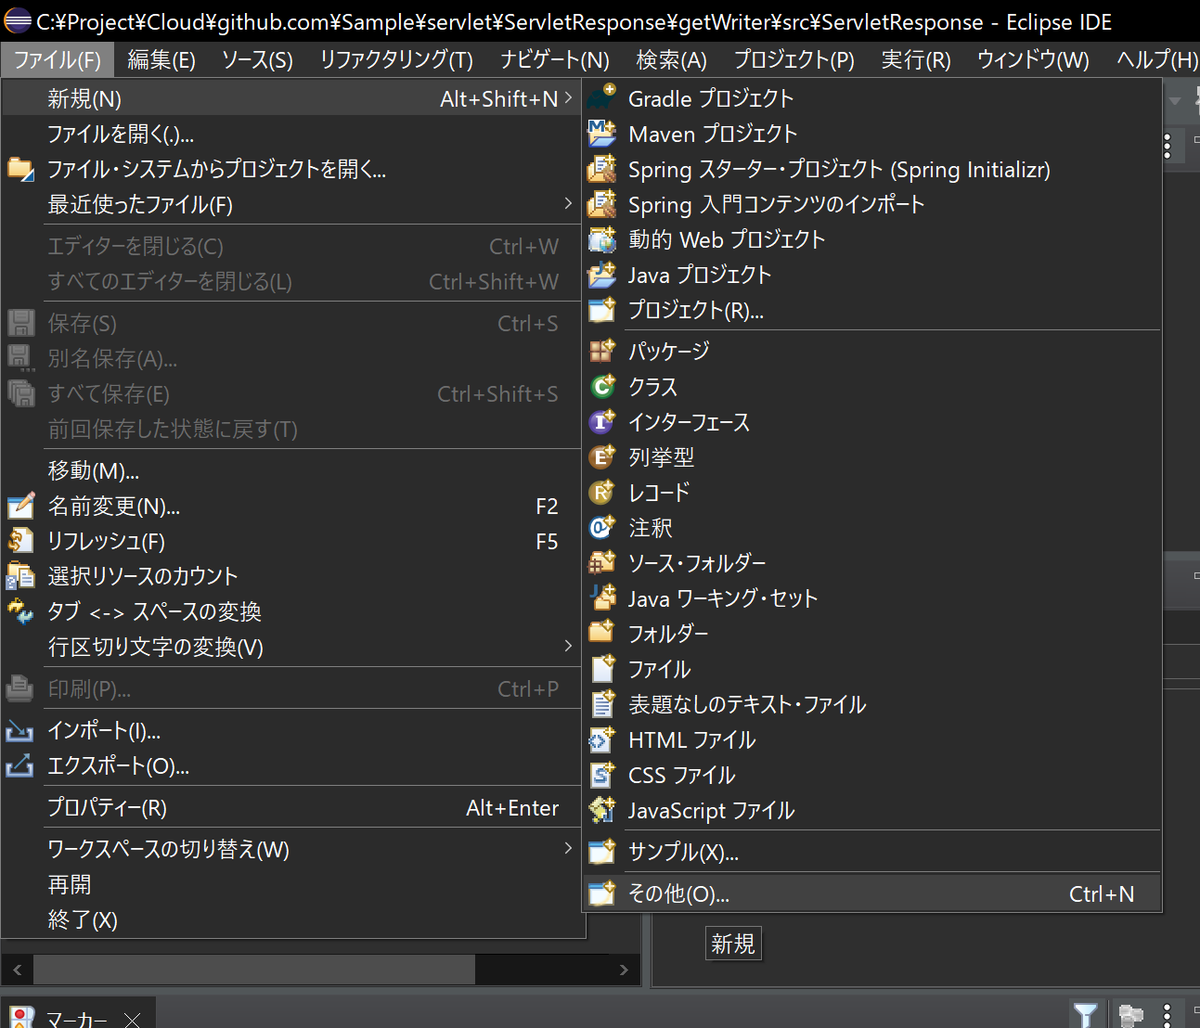Open the ファイル(F) menu
Screen dimensions: 1200x1028
pyautogui.click(x=58, y=60)
